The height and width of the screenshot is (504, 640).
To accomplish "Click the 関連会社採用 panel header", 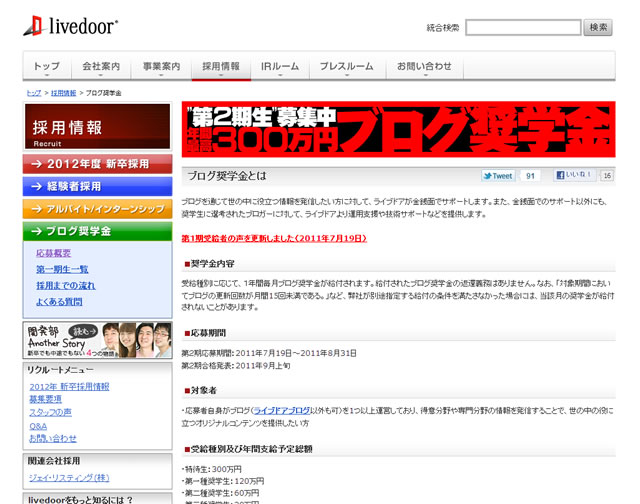I will pyautogui.click(x=54, y=461).
